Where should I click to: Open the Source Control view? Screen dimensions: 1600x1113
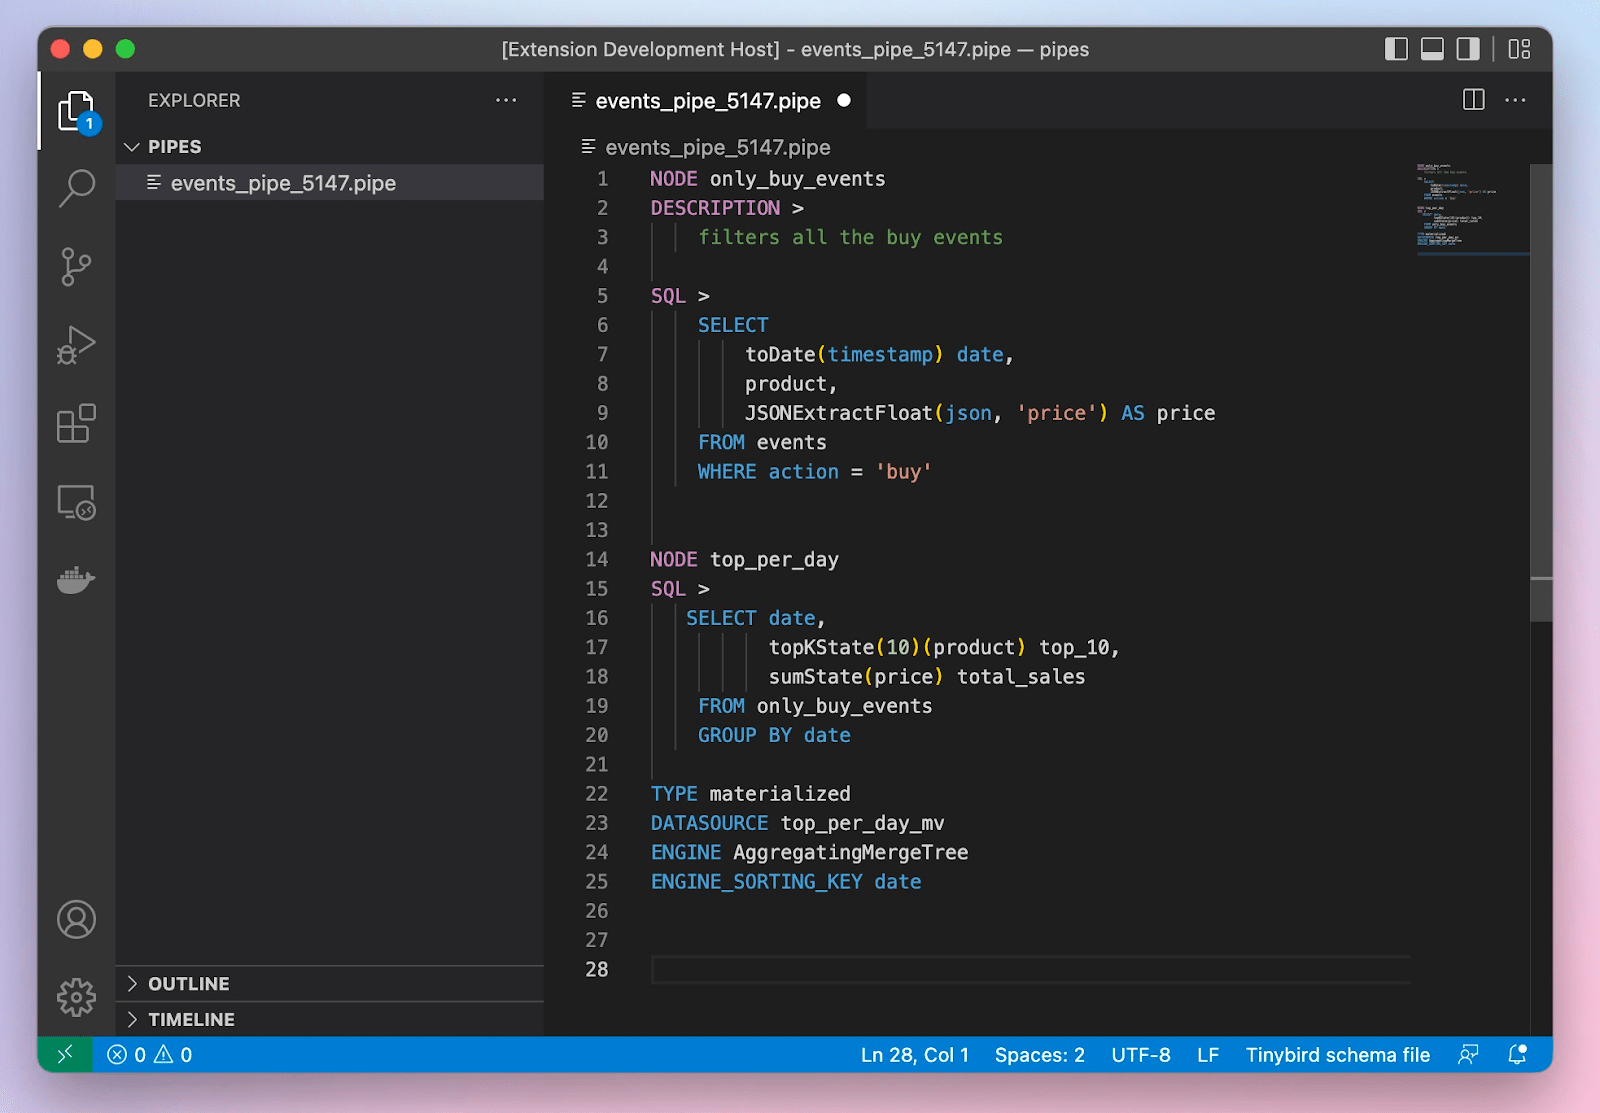76,266
